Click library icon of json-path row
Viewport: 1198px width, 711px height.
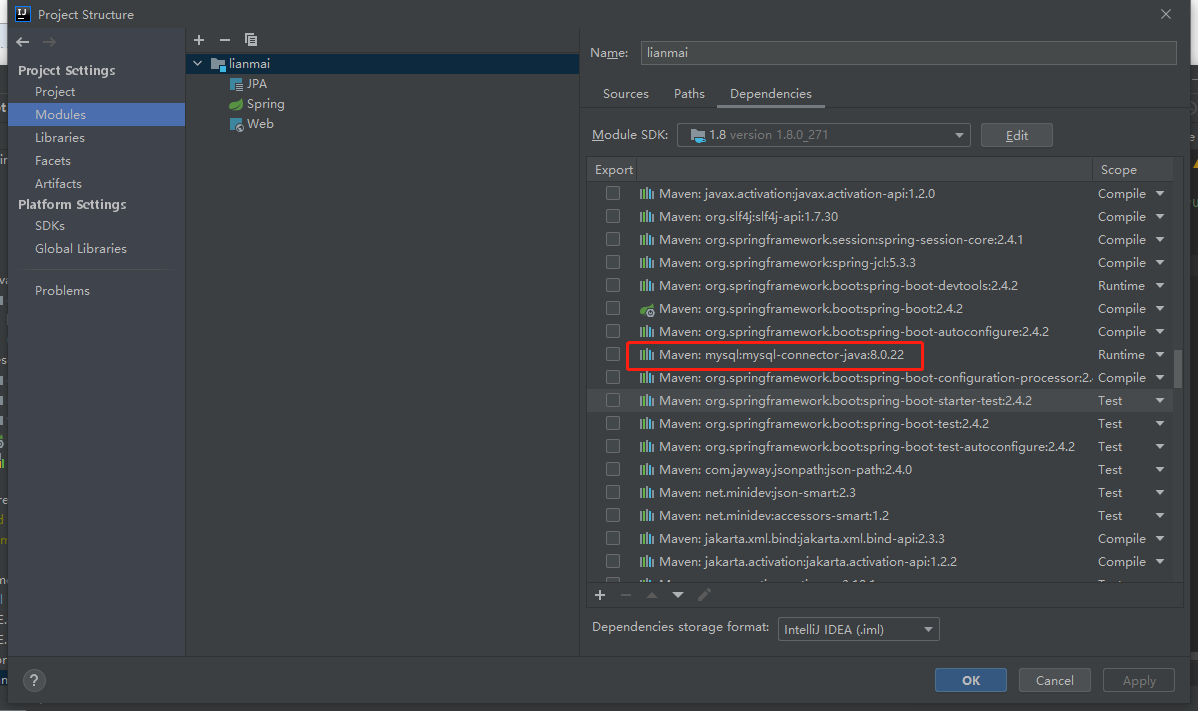[646, 470]
